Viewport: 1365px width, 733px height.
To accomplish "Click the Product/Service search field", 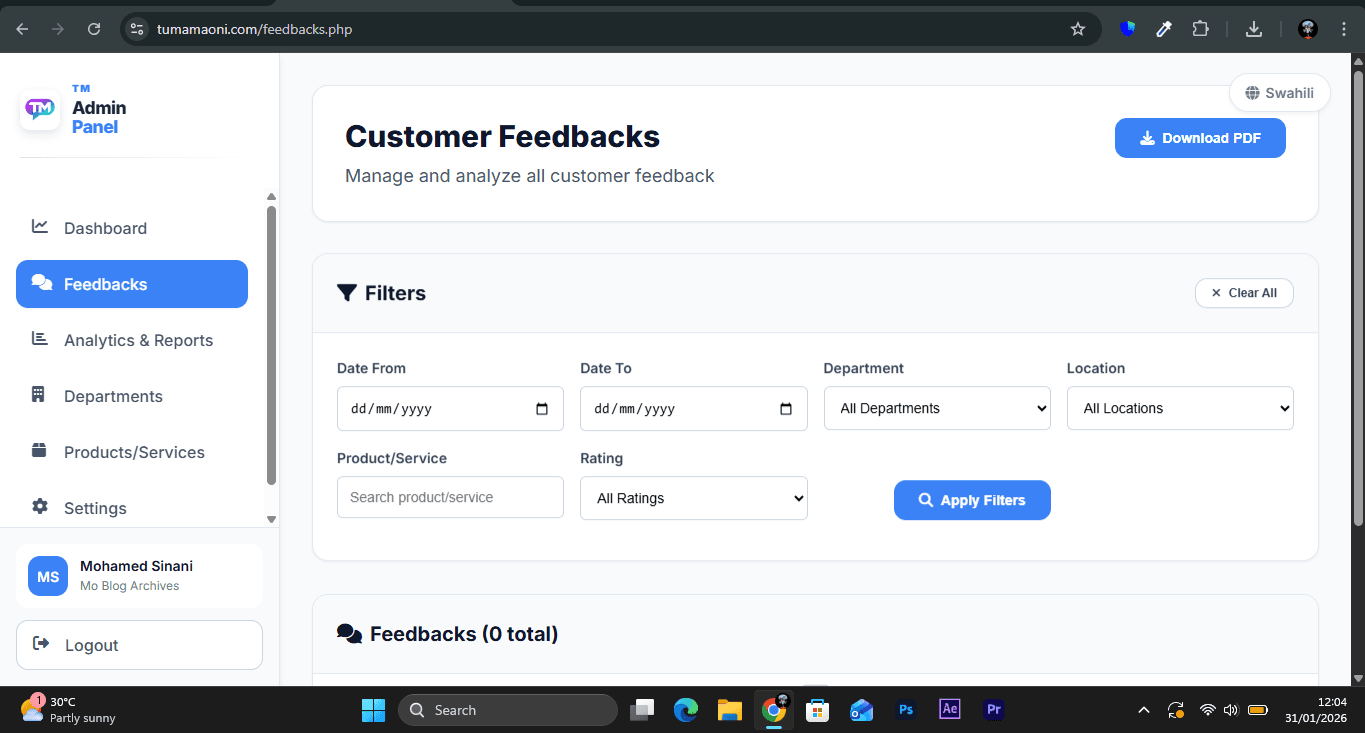I will [449, 497].
